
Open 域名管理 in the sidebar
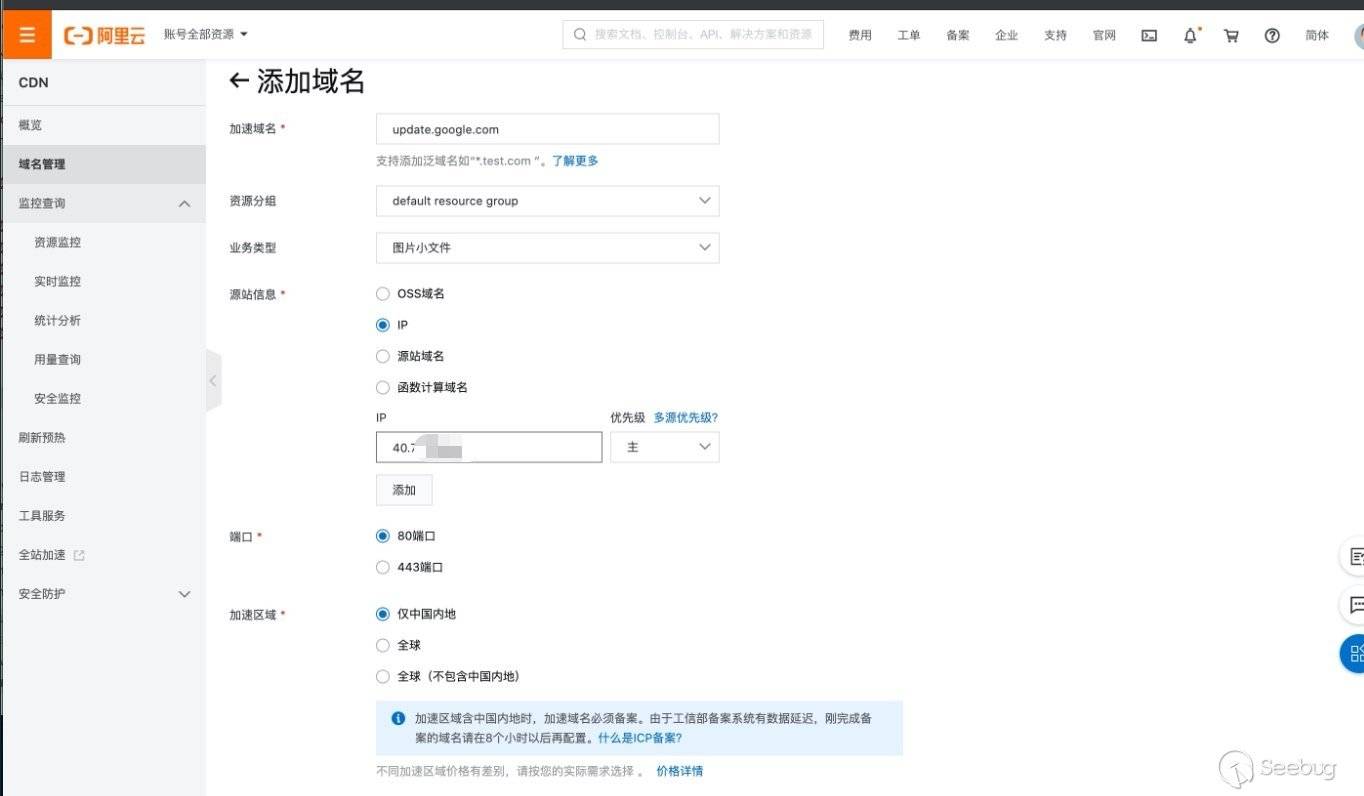[x=42, y=164]
